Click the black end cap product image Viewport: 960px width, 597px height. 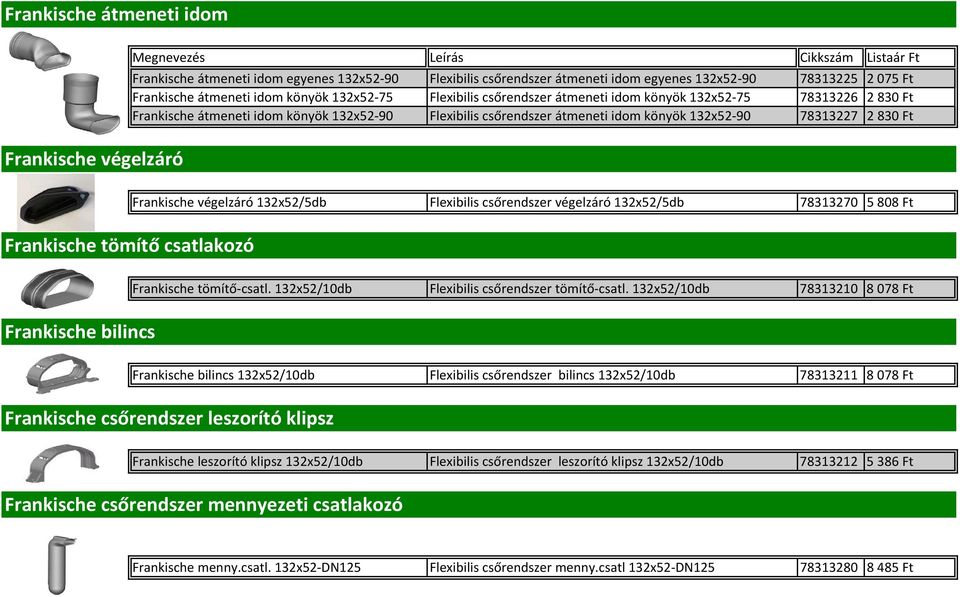click(56, 202)
